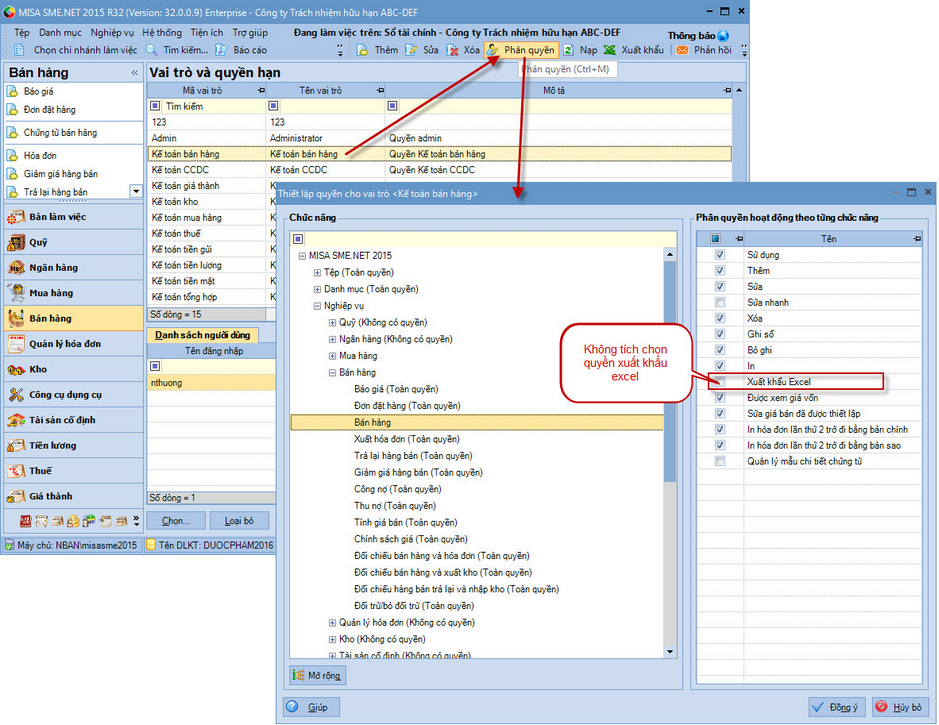Select Báo giá in Bán hàng panel
This screenshot has width=939, height=725.
[x=38, y=92]
